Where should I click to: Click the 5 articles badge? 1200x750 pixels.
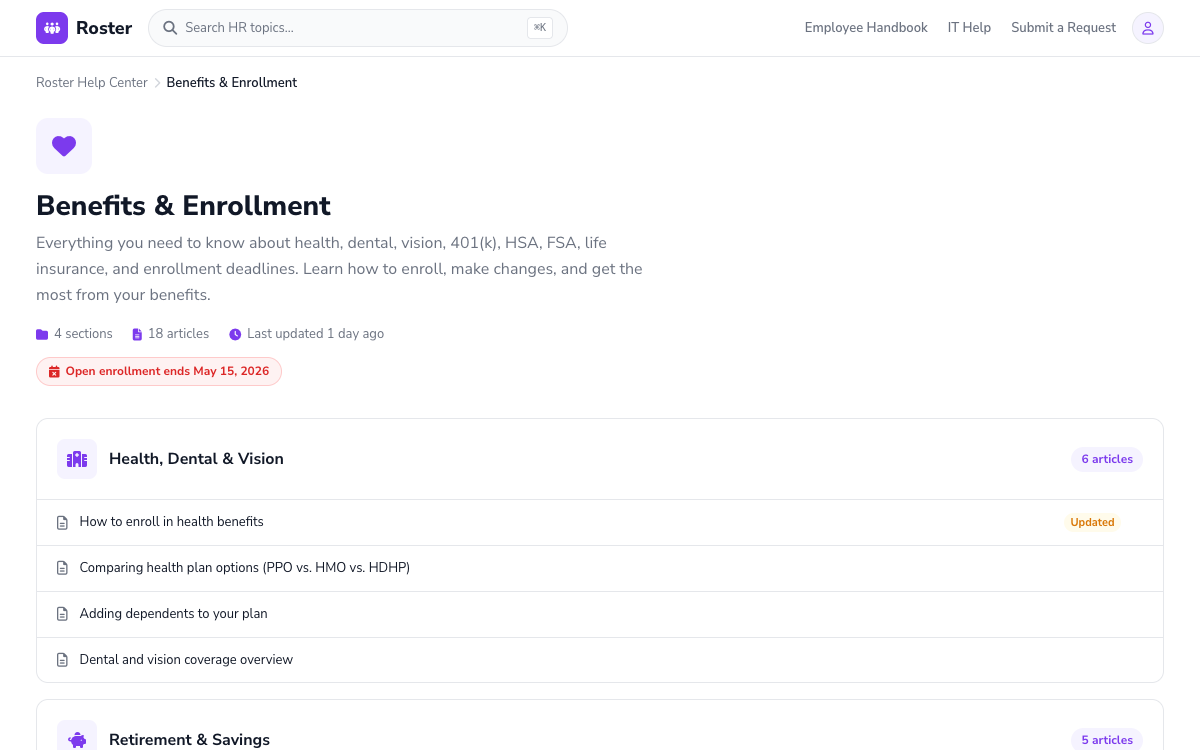(1107, 740)
